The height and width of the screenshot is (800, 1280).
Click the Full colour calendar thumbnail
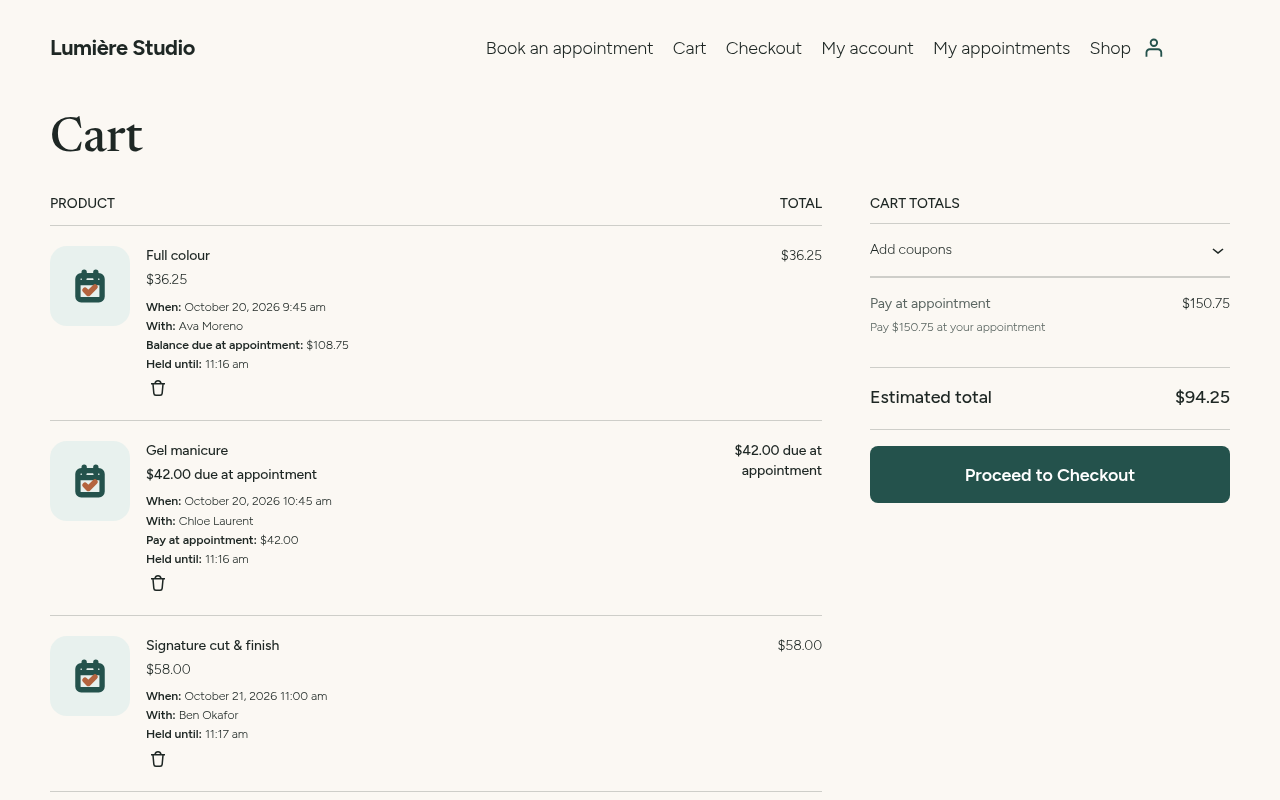tap(90, 286)
